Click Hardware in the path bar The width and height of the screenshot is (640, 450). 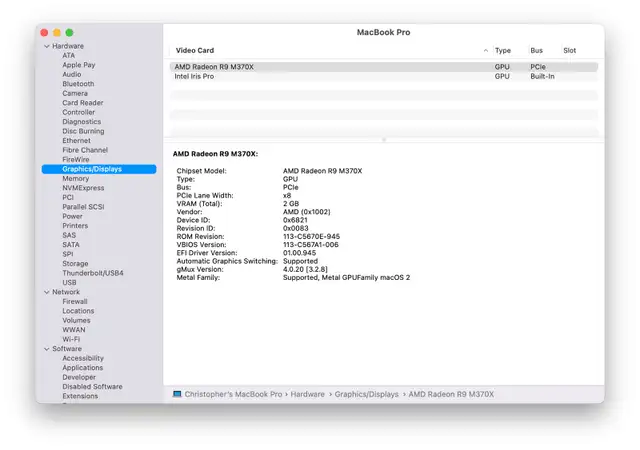point(308,394)
